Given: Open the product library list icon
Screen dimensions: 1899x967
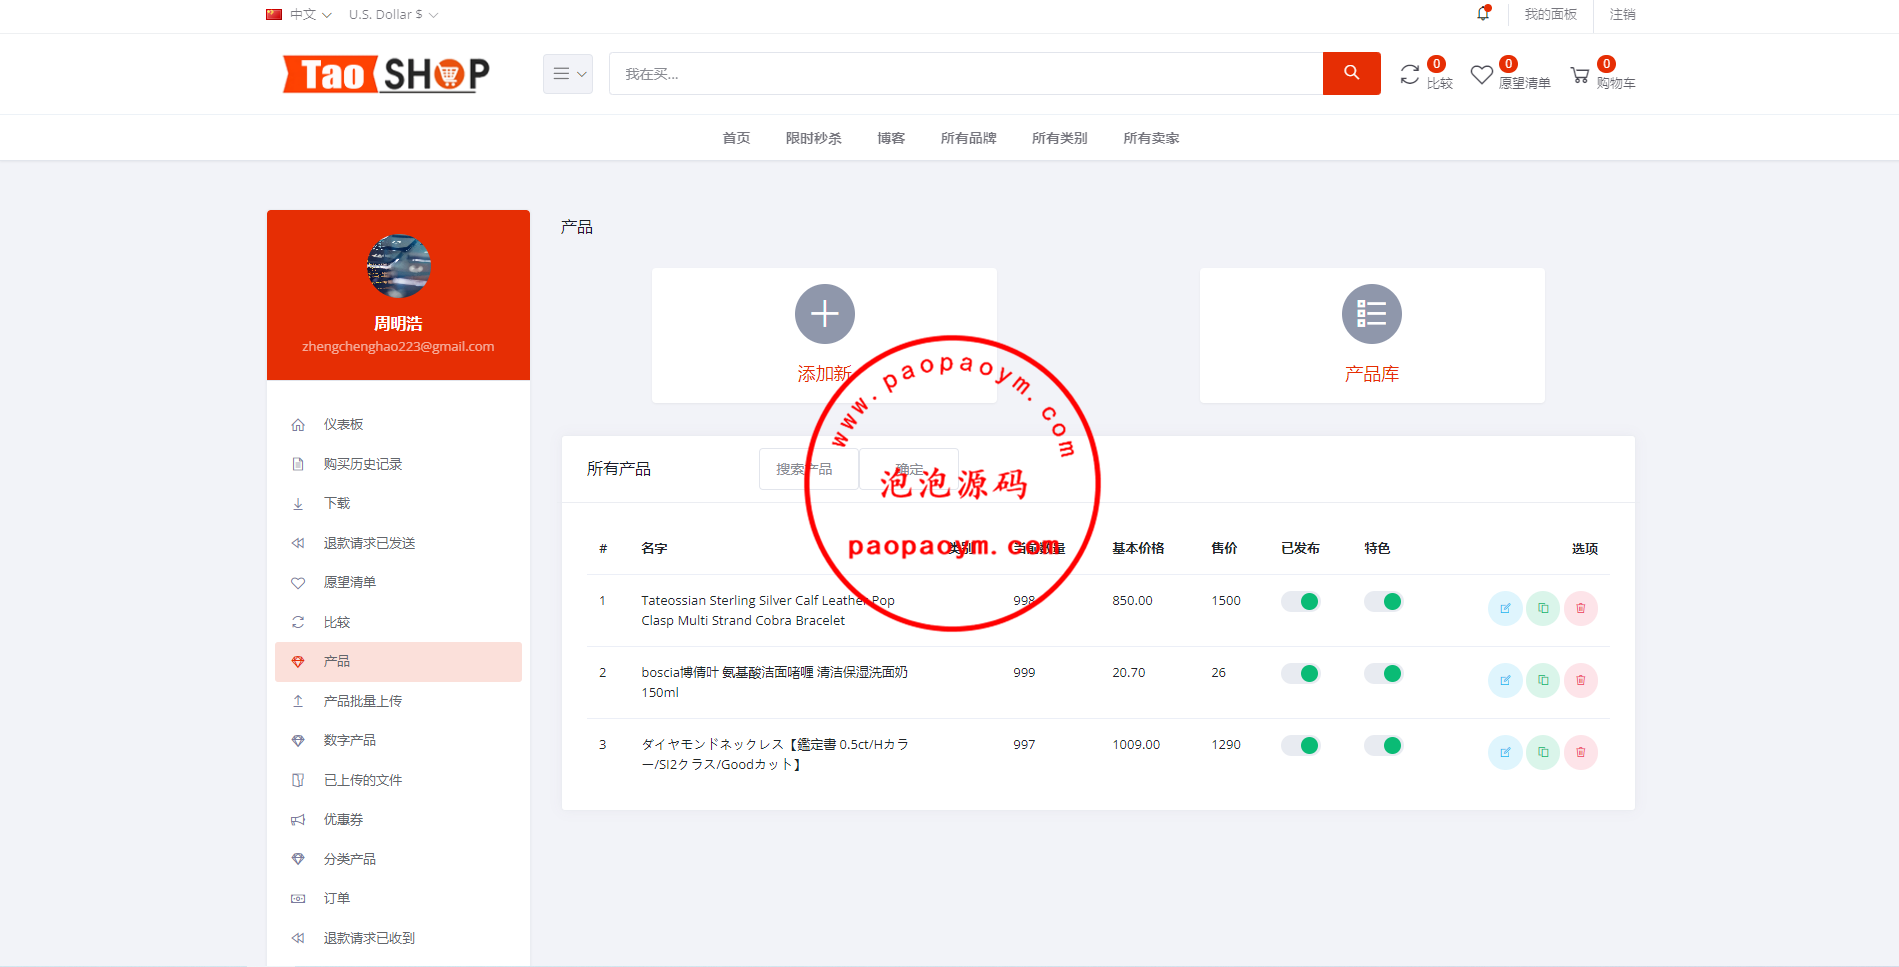Looking at the screenshot, I should click(x=1371, y=314).
